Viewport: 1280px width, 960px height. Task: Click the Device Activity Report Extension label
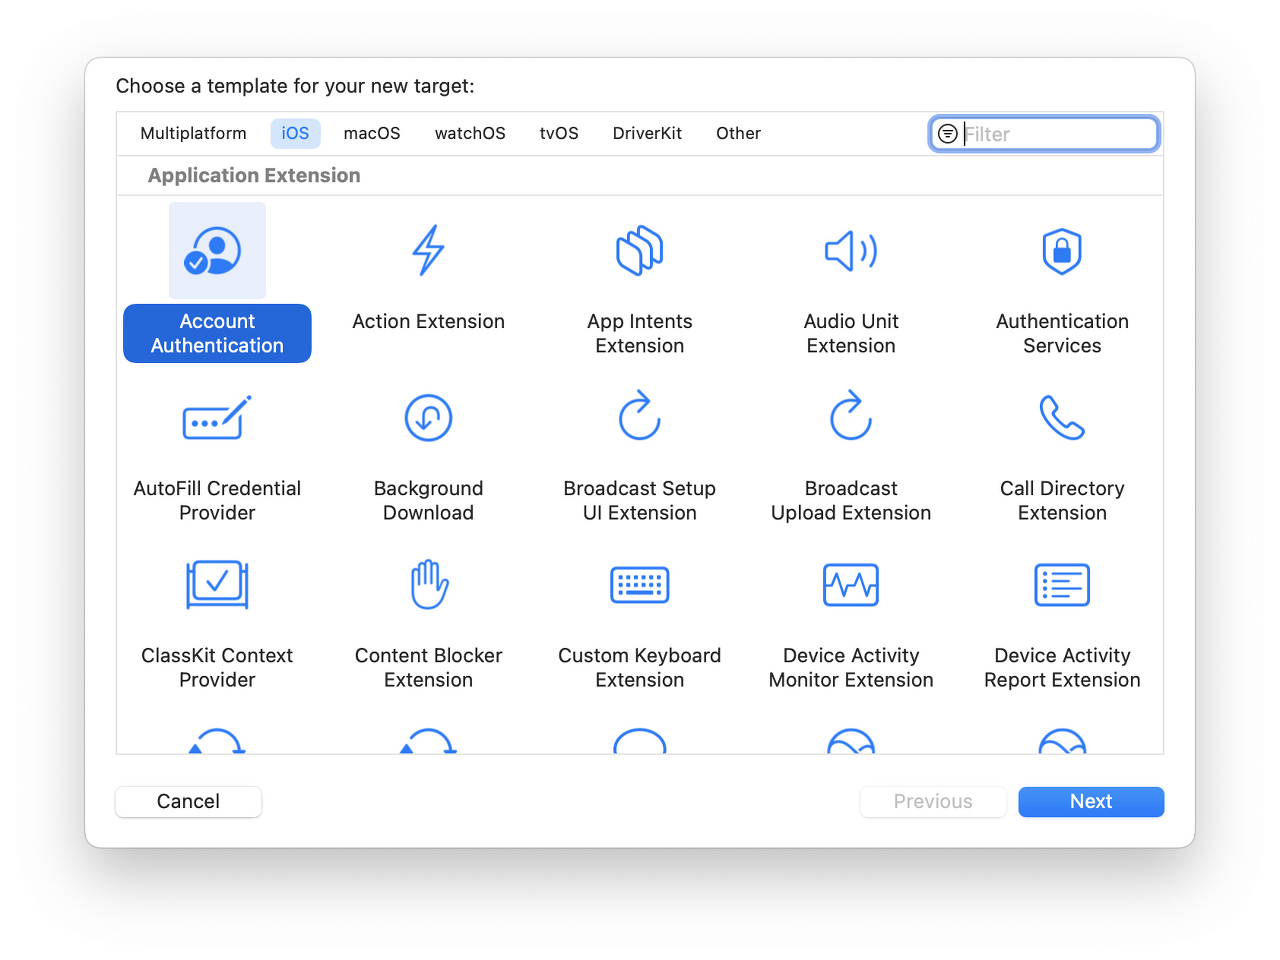(1062, 667)
